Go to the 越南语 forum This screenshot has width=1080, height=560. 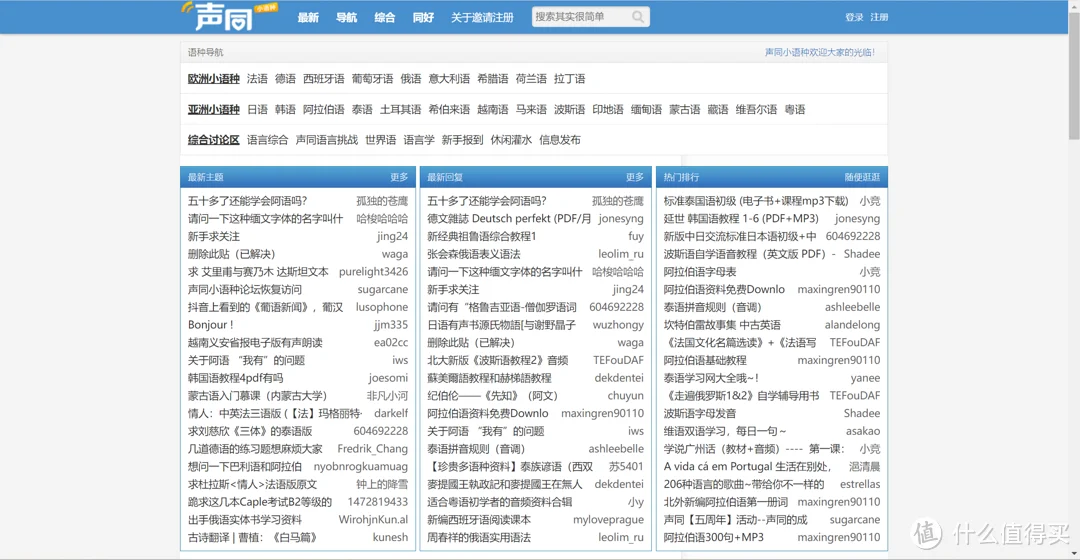492,110
